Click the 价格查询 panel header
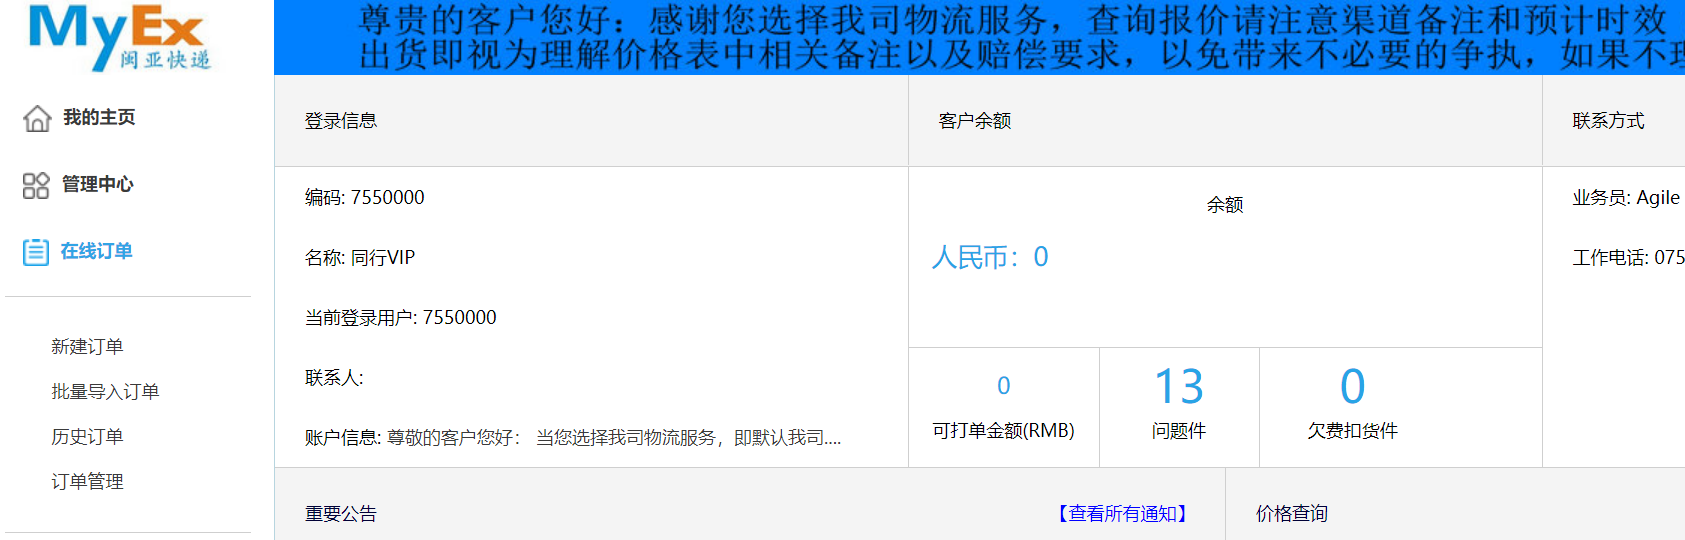Screen dimensions: 1685x540 tap(1291, 514)
